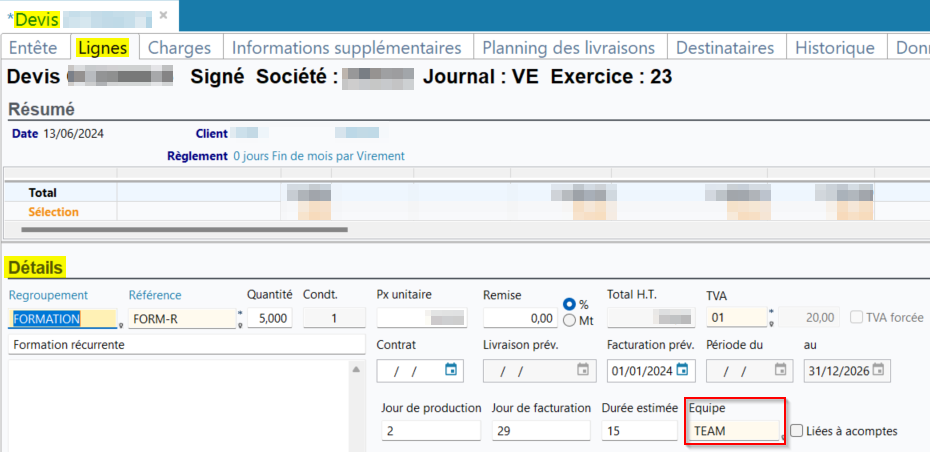The width and height of the screenshot is (930, 452).
Task: Click the Période du calendar icon
Action: tap(780, 370)
